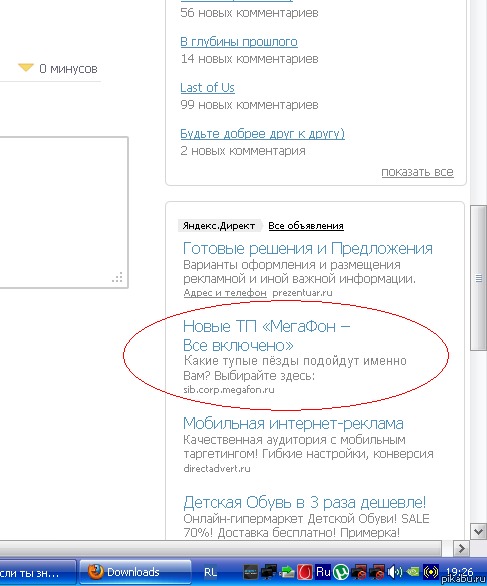The width and height of the screenshot is (487, 586).
Task: Click the sib.corp.megafon.ru address
Action: pyautogui.click(x=229, y=390)
